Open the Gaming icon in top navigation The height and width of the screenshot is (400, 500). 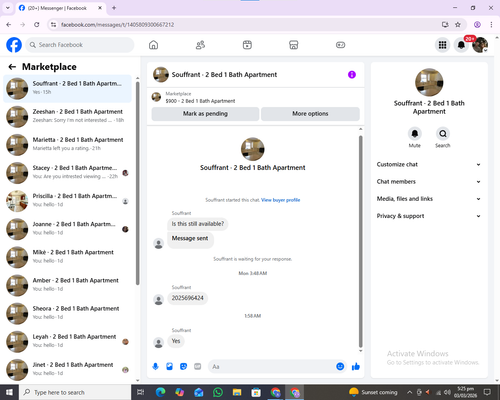[340, 45]
